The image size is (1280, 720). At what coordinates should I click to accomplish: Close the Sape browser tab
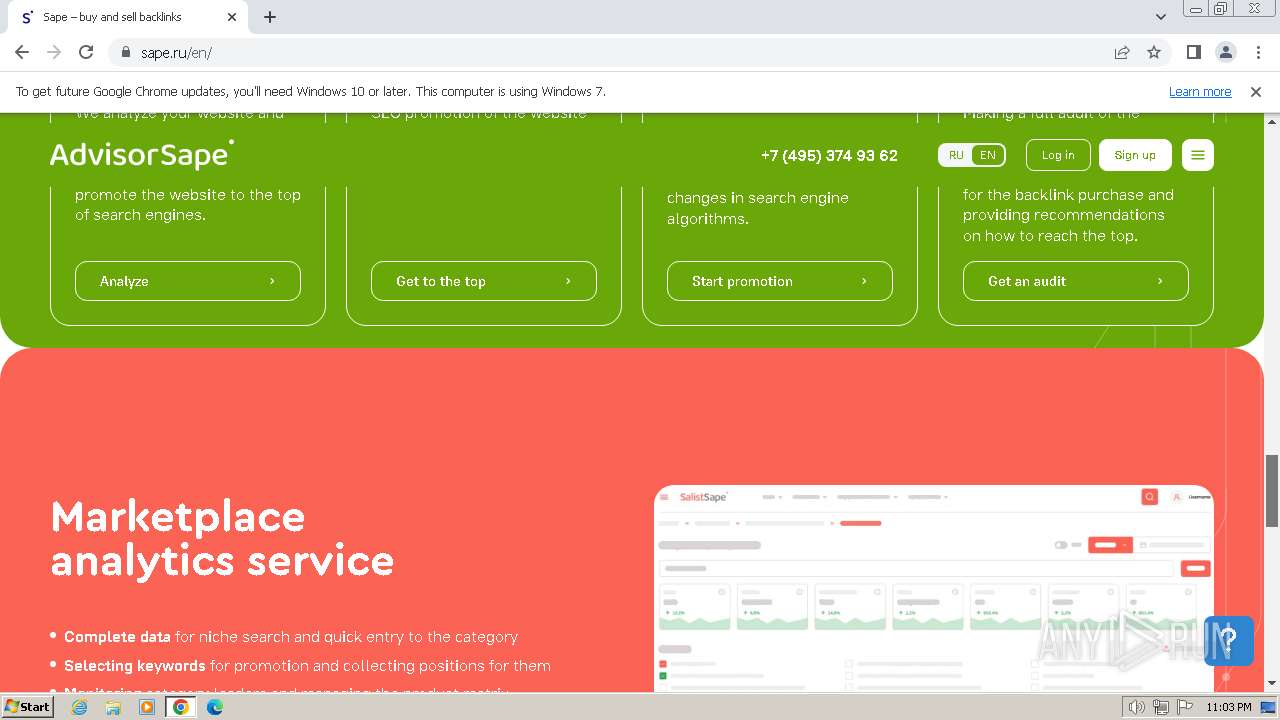click(x=232, y=17)
